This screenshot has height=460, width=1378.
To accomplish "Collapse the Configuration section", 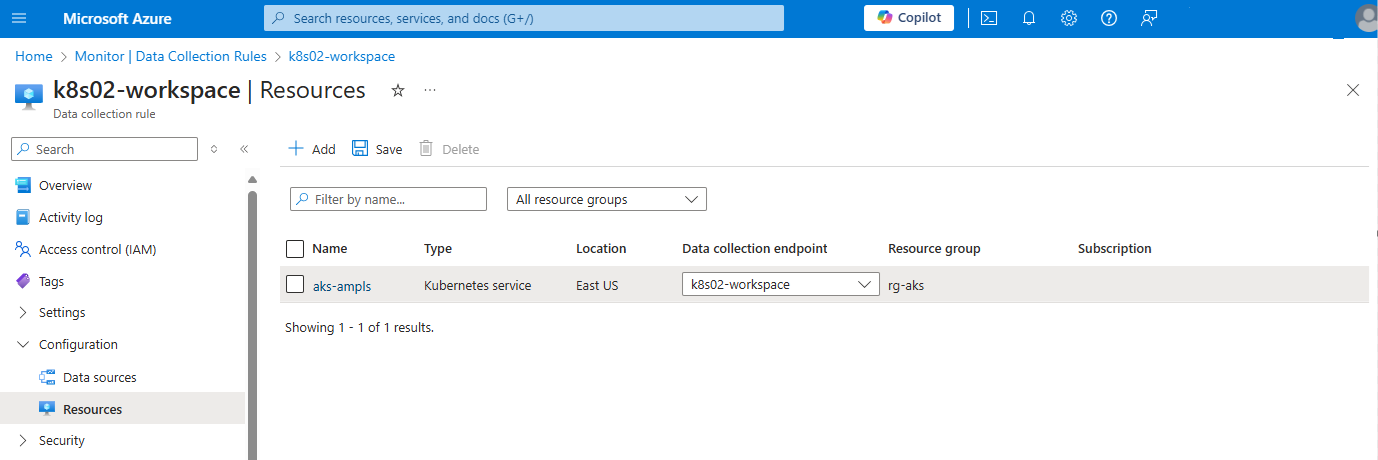I will 24,344.
